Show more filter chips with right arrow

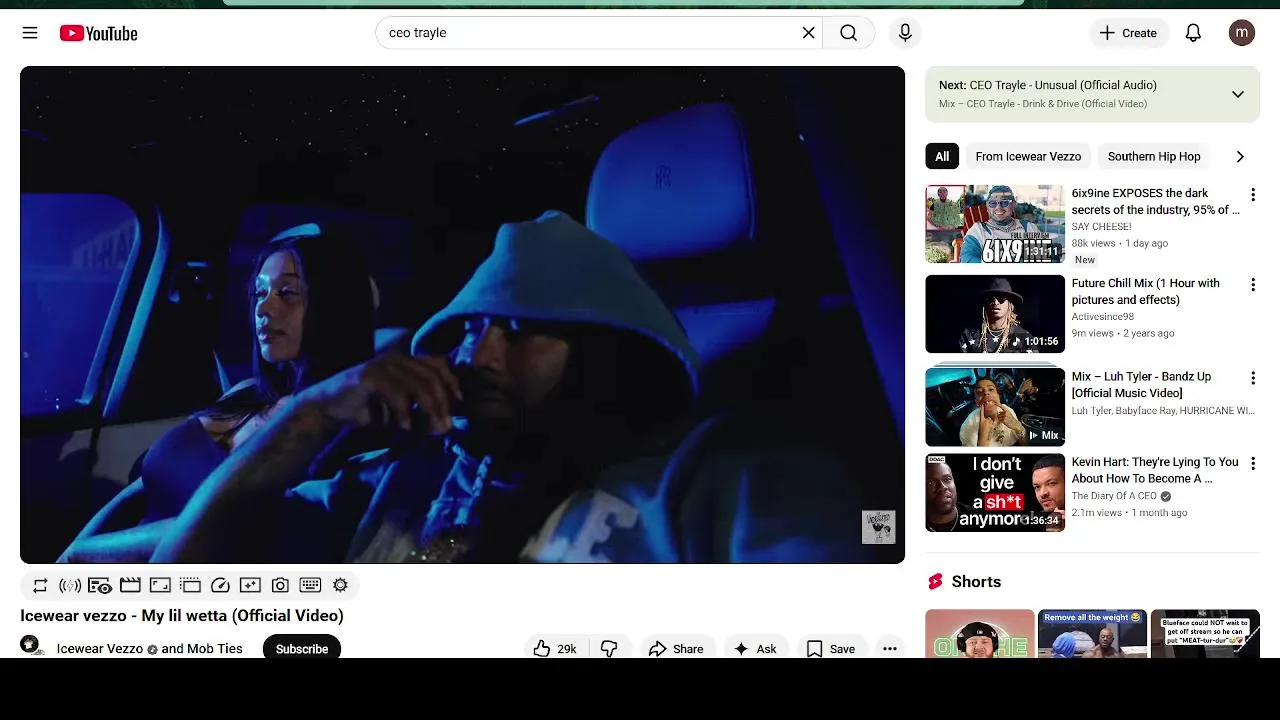1240,156
